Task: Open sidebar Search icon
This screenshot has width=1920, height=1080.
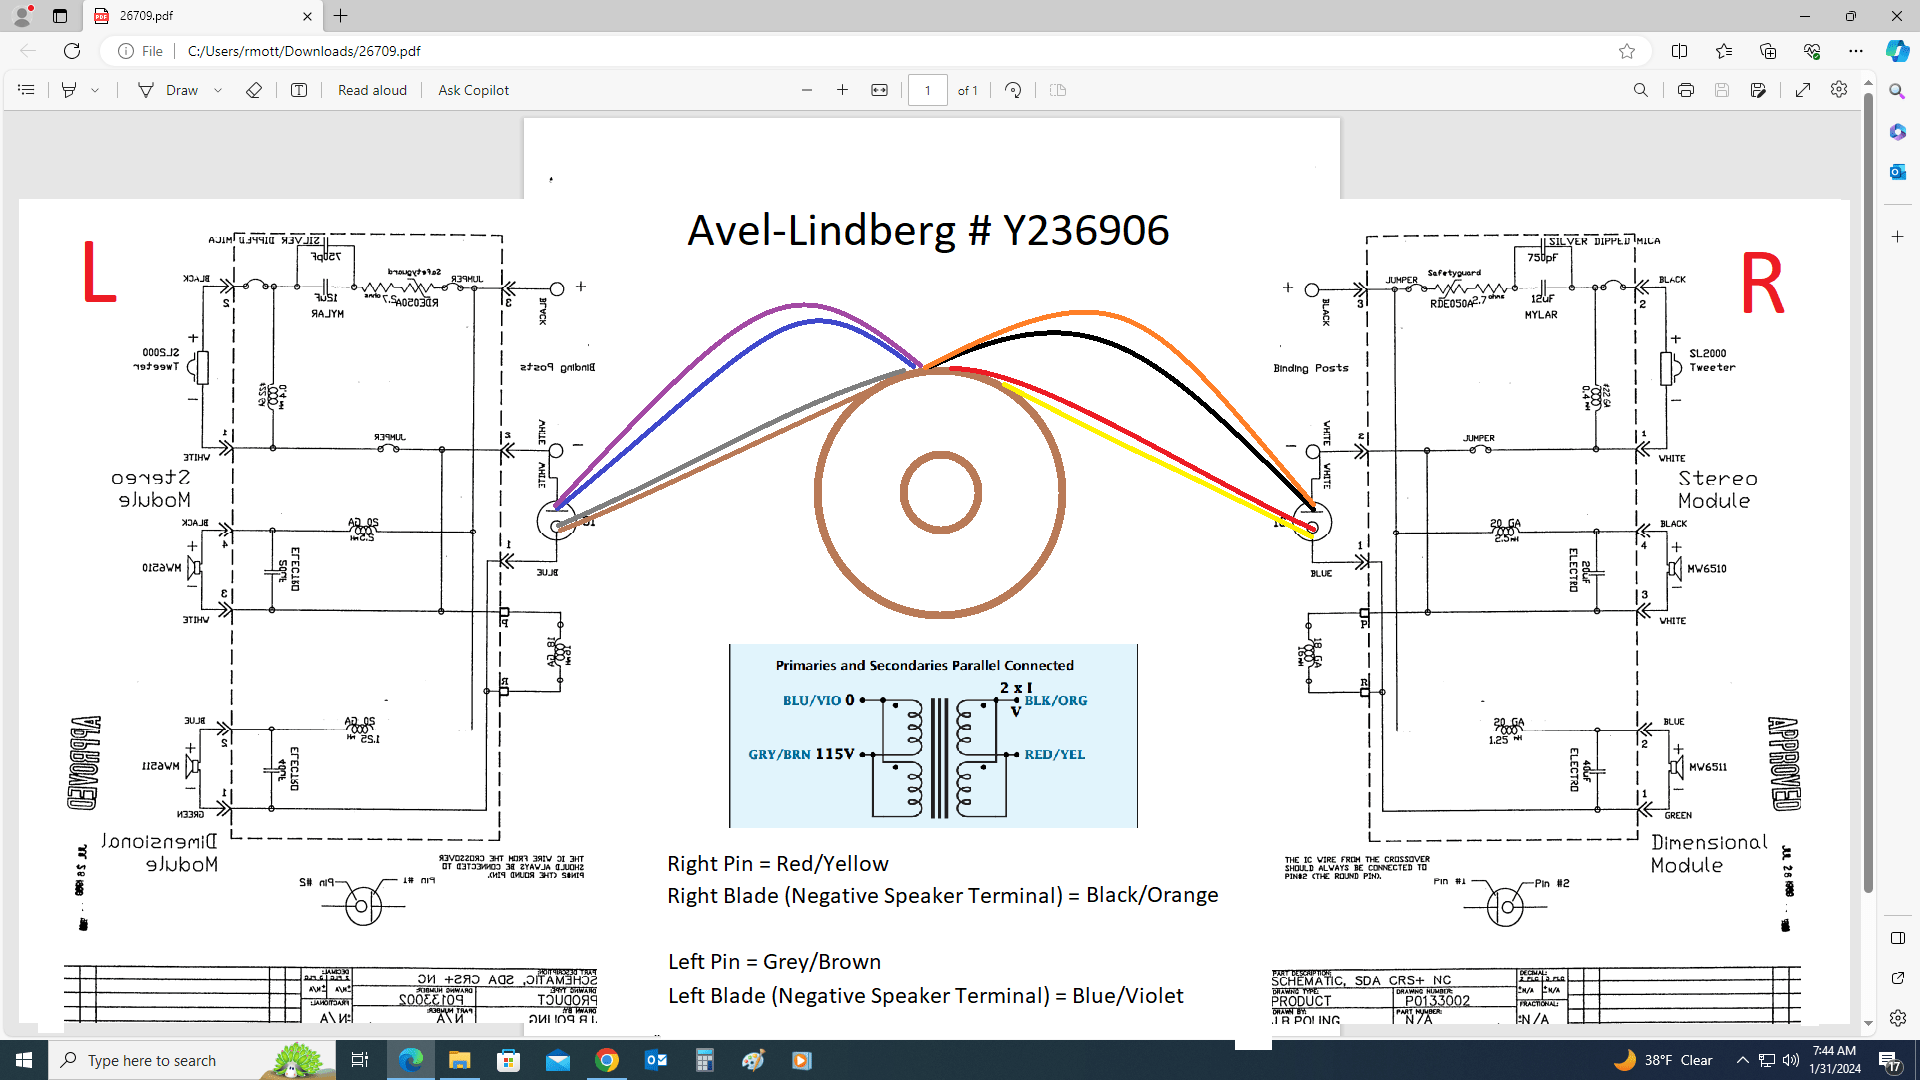Action: click(x=1897, y=91)
